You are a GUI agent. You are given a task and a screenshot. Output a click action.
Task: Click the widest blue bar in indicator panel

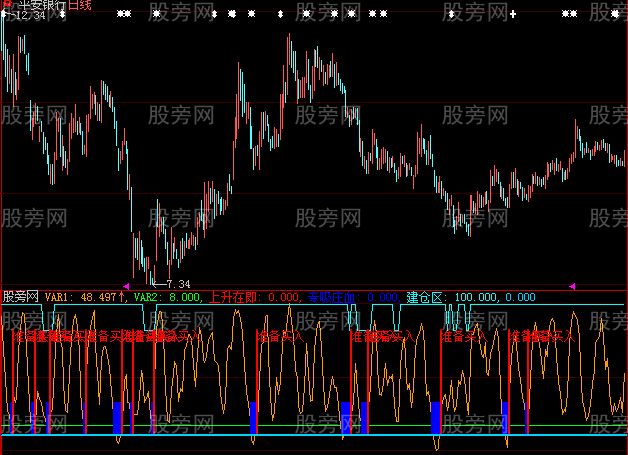(x=435, y=417)
